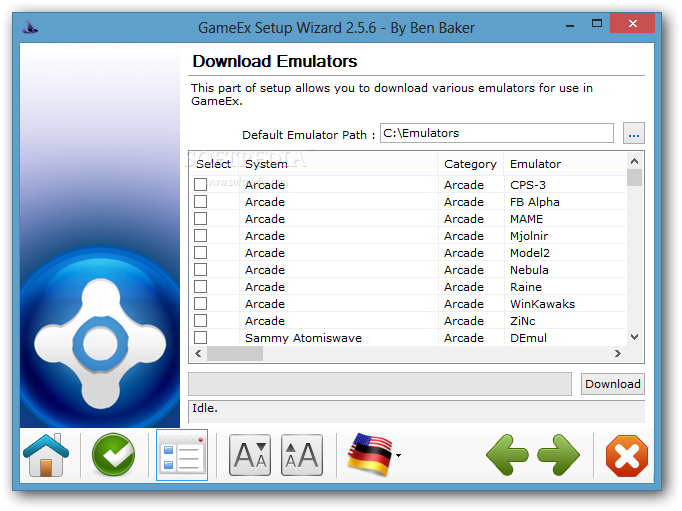Select the MAME emulator checkbox
The height and width of the screenshot is (511, 682).
pyautogui.click(x=201, y=218)
